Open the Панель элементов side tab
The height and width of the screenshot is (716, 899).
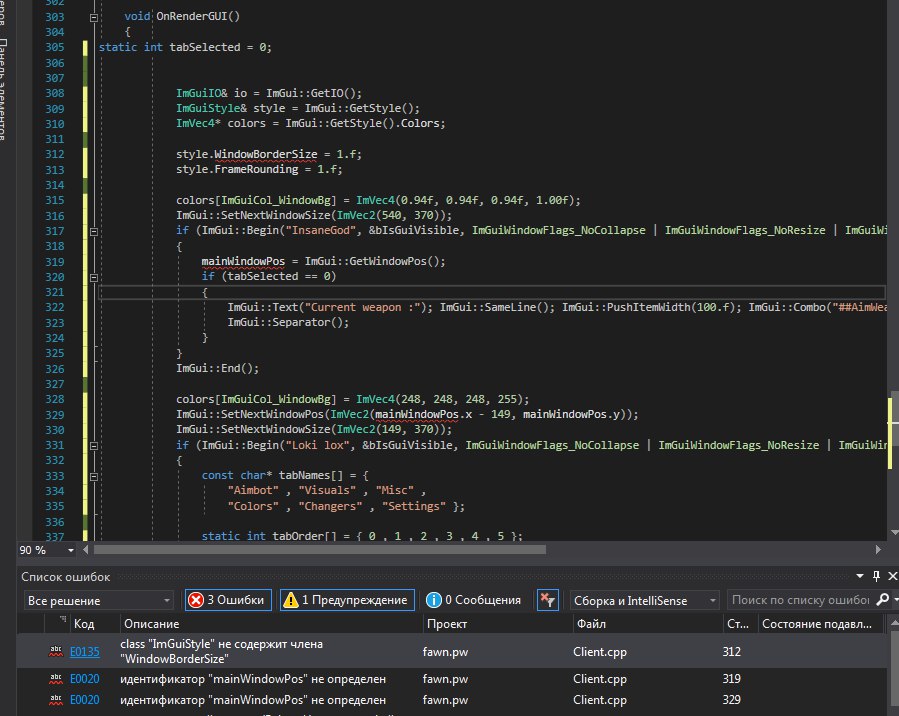[x=4, y=85]
